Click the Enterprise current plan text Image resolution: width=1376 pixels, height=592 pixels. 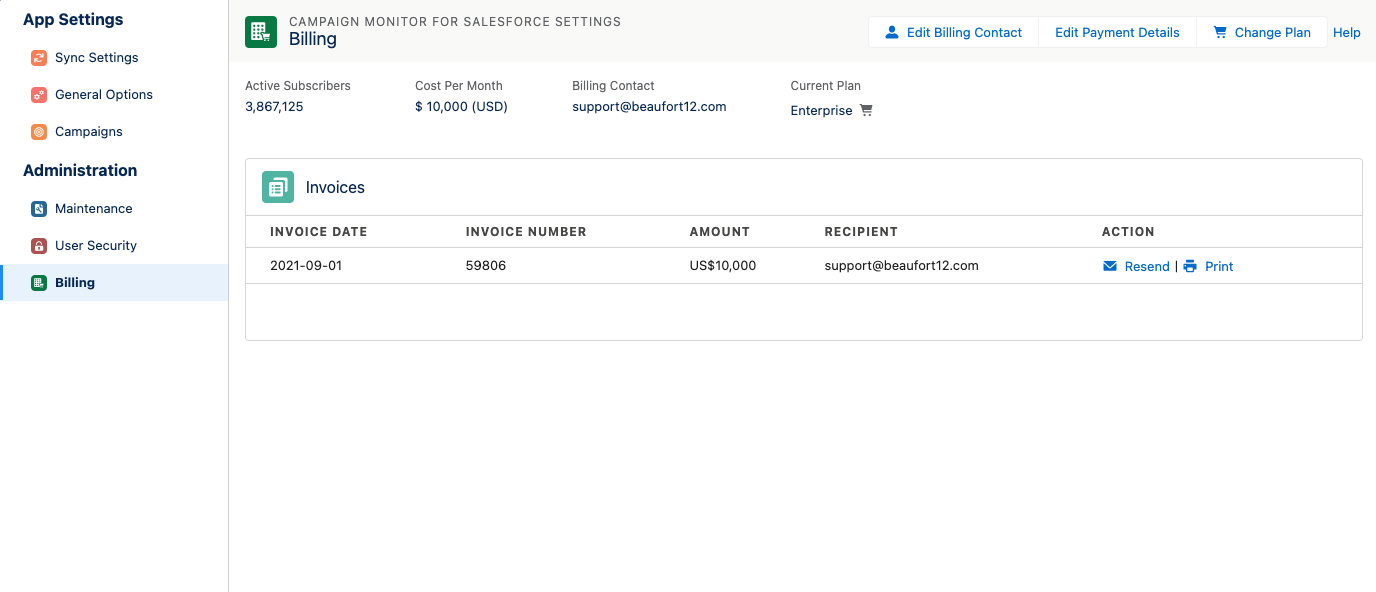822,111
